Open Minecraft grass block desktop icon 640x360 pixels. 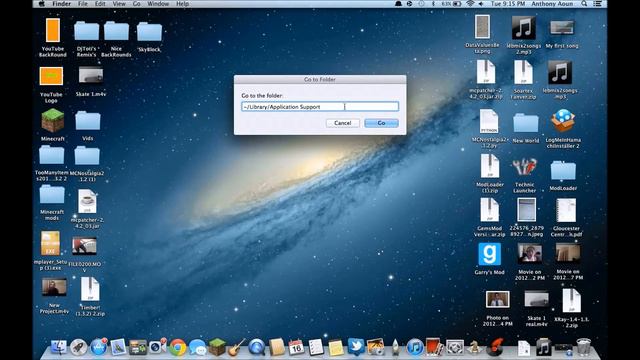pyautogui.click(x=53, y=121)
